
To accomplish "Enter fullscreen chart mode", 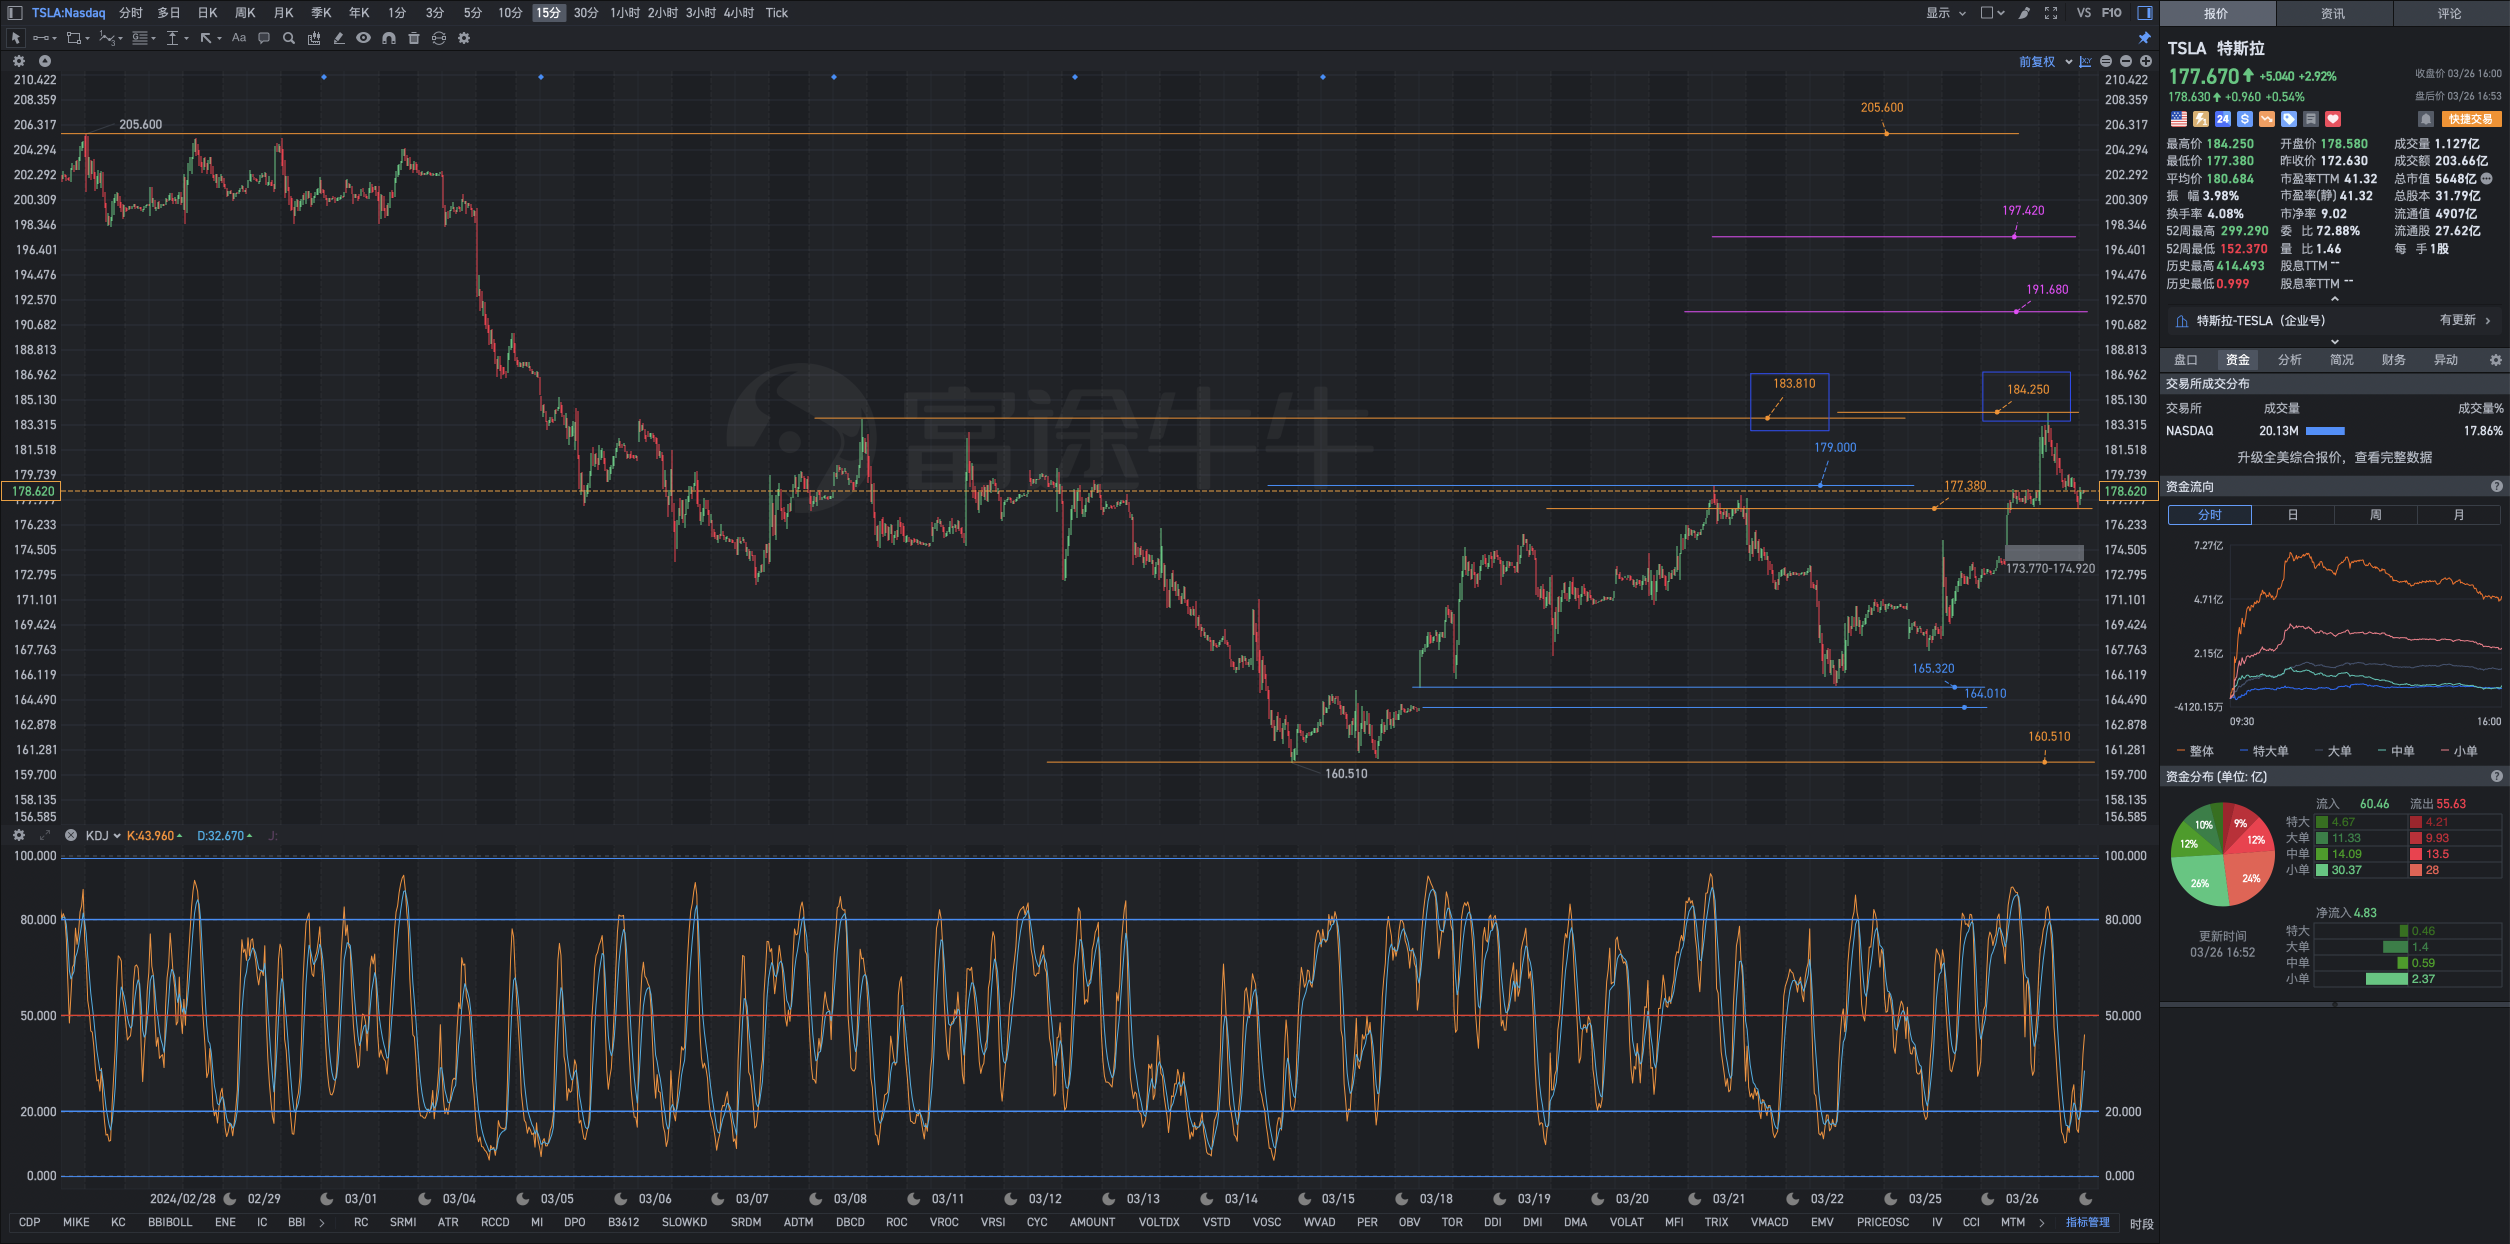I will click(2051, 13).
